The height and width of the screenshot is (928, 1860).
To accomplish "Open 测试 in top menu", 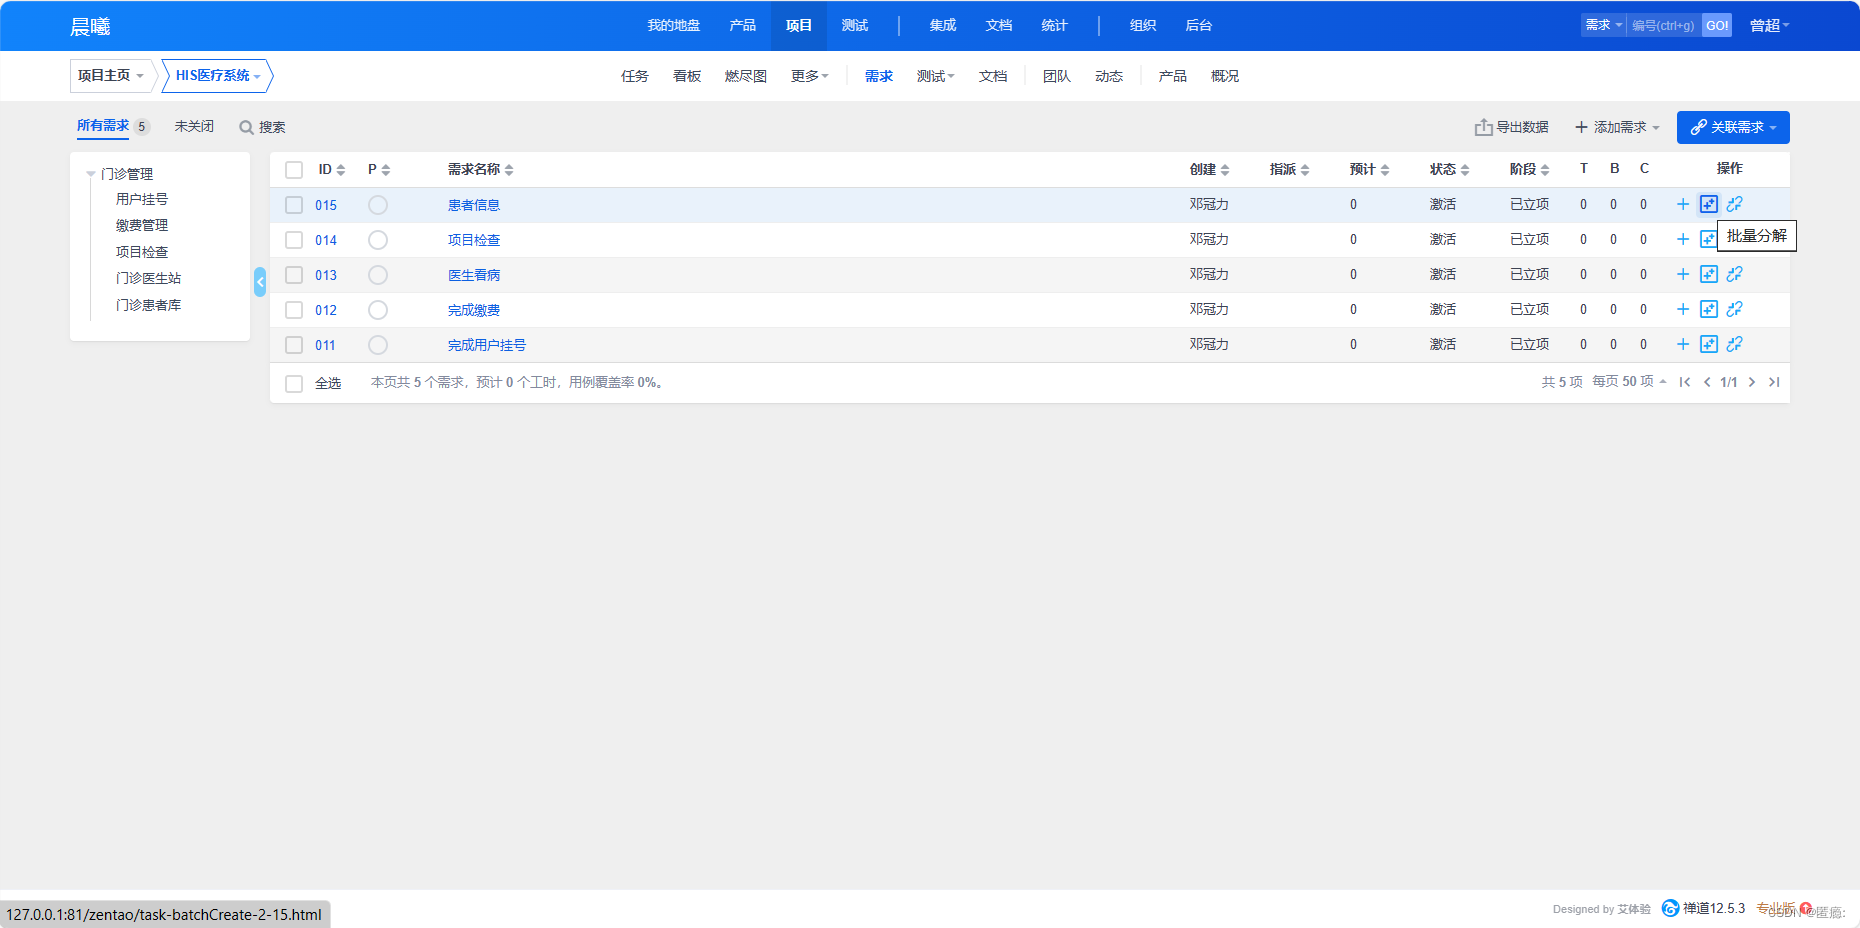I will click(854, 26).
